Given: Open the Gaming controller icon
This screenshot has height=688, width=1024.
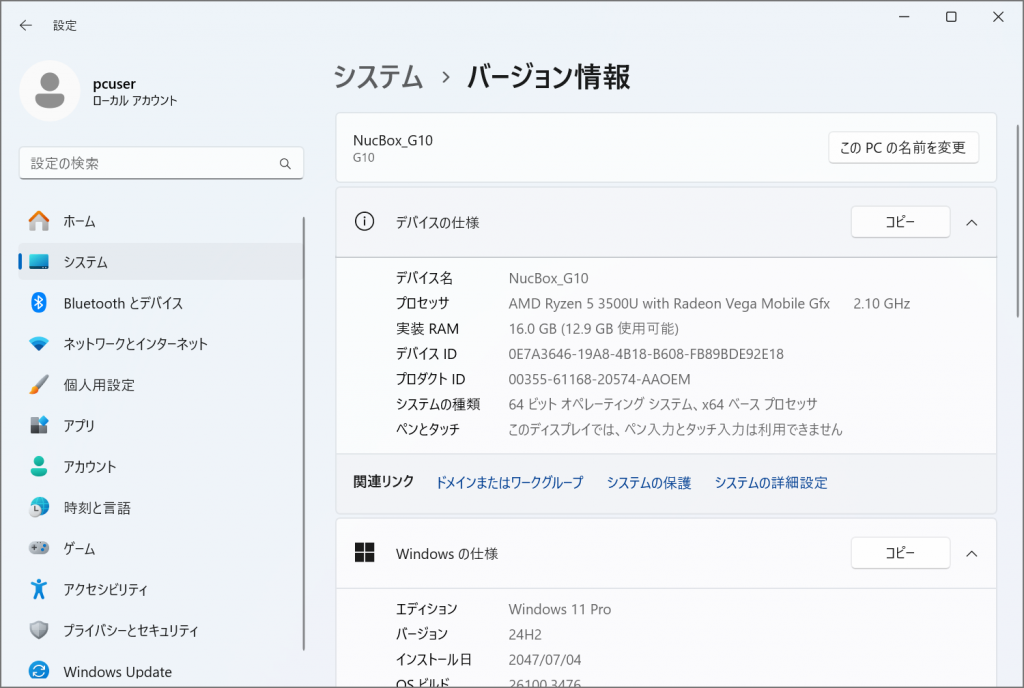Looking at the screenshot, I should pyautogui.click(x=39, y=549).
